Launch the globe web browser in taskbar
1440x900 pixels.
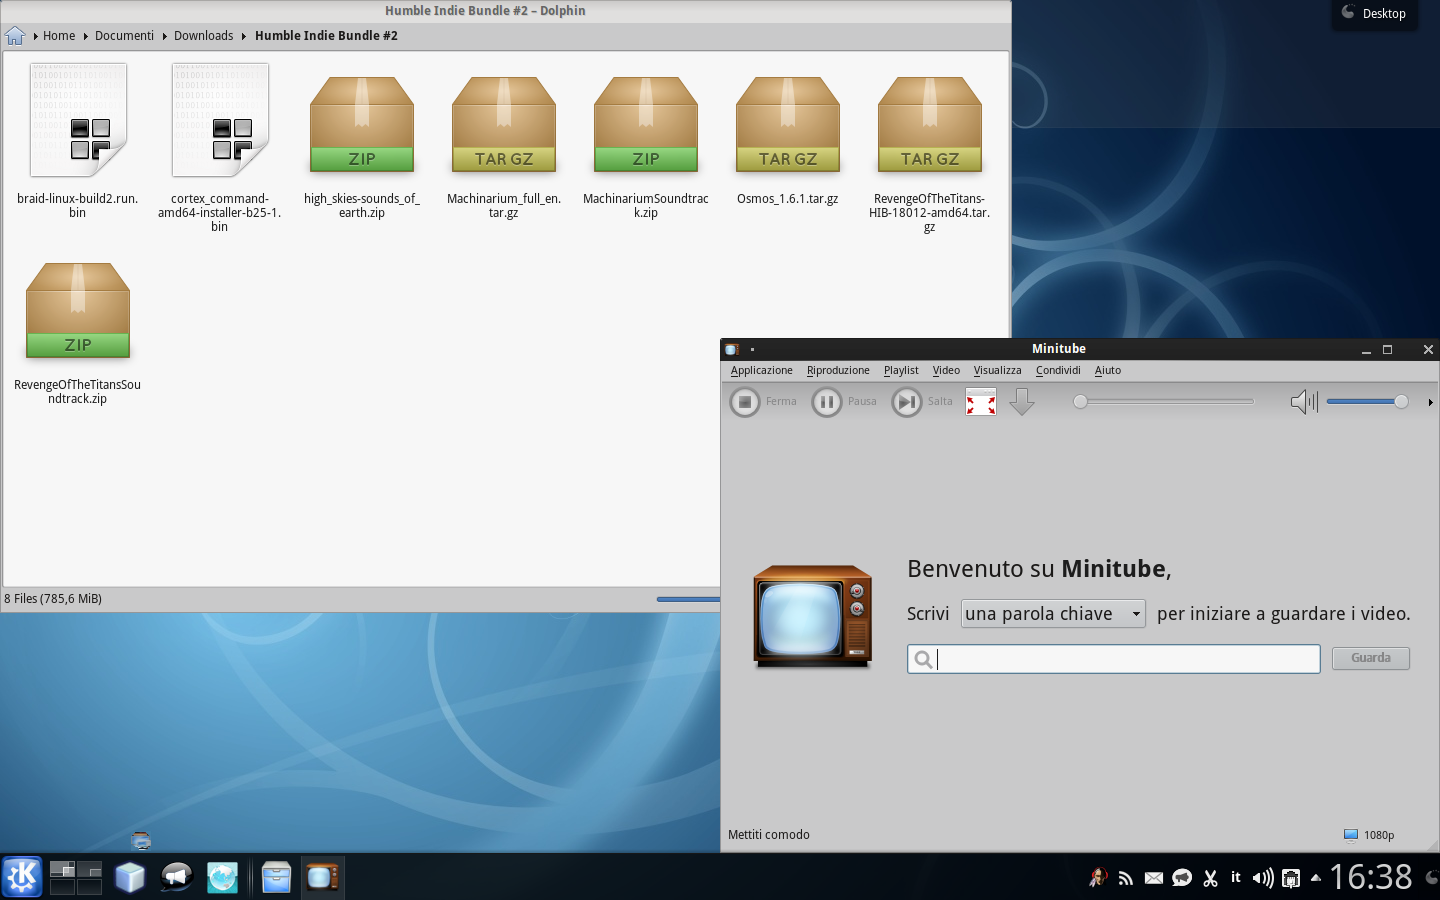coord(222,877)
